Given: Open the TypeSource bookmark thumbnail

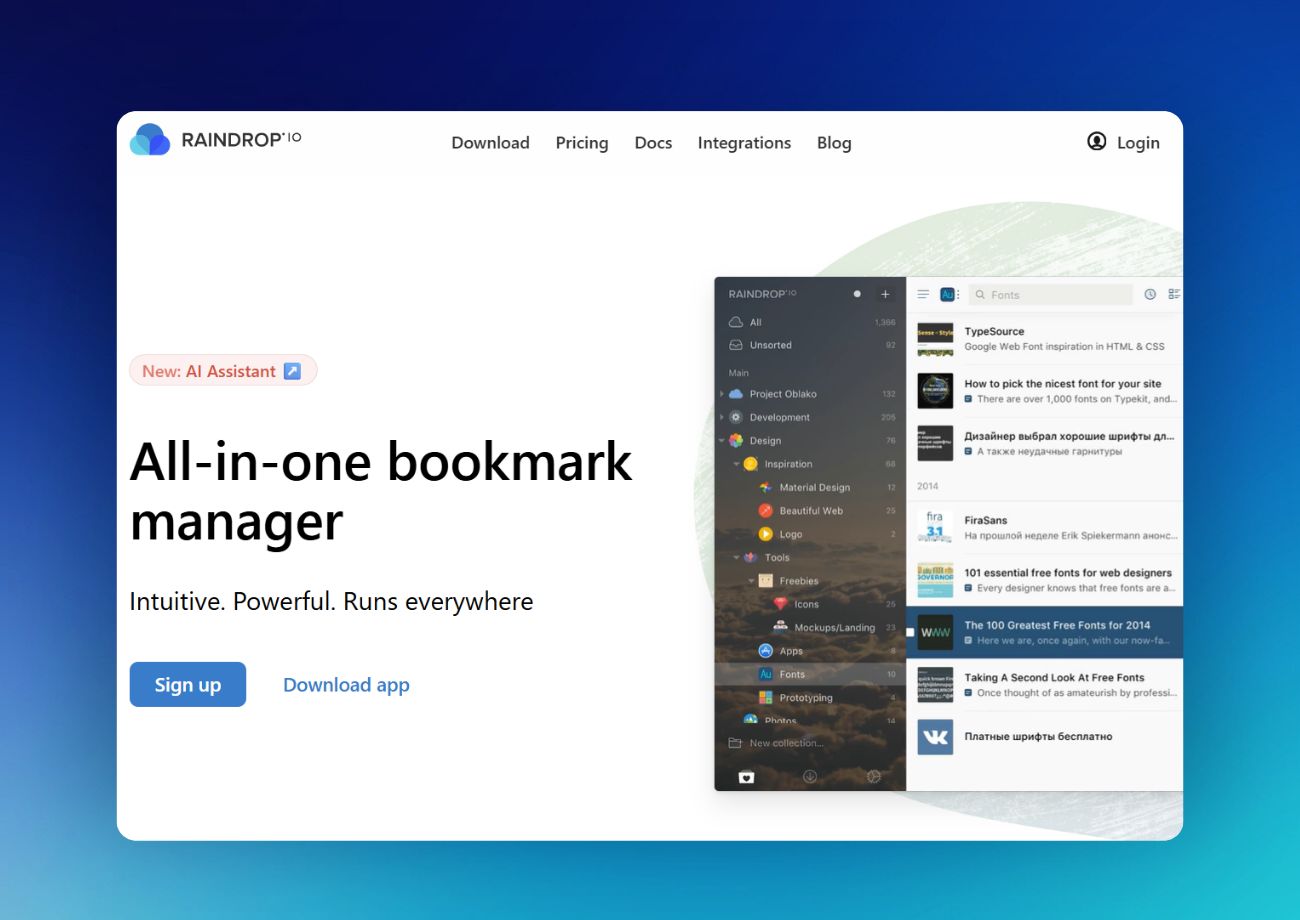Looking at the screenshot, I should 935,338.
